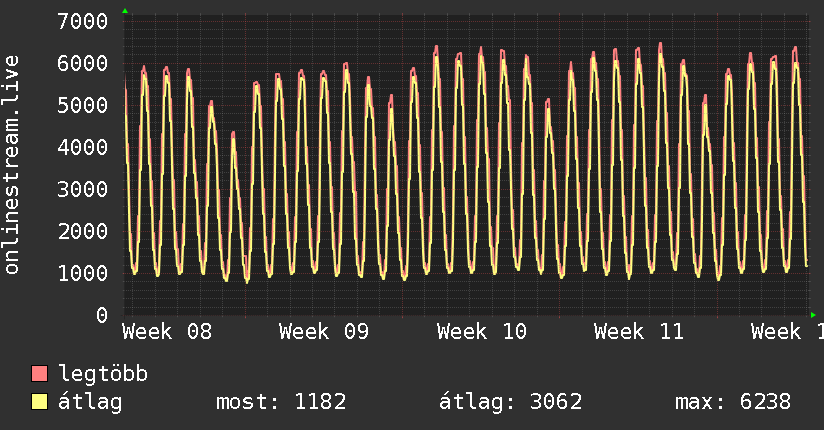This screenshot has width=824, height=430.
Task: Click the green arrow at the x-axis end
Action: pyautogui.click(x=814, y=315)
